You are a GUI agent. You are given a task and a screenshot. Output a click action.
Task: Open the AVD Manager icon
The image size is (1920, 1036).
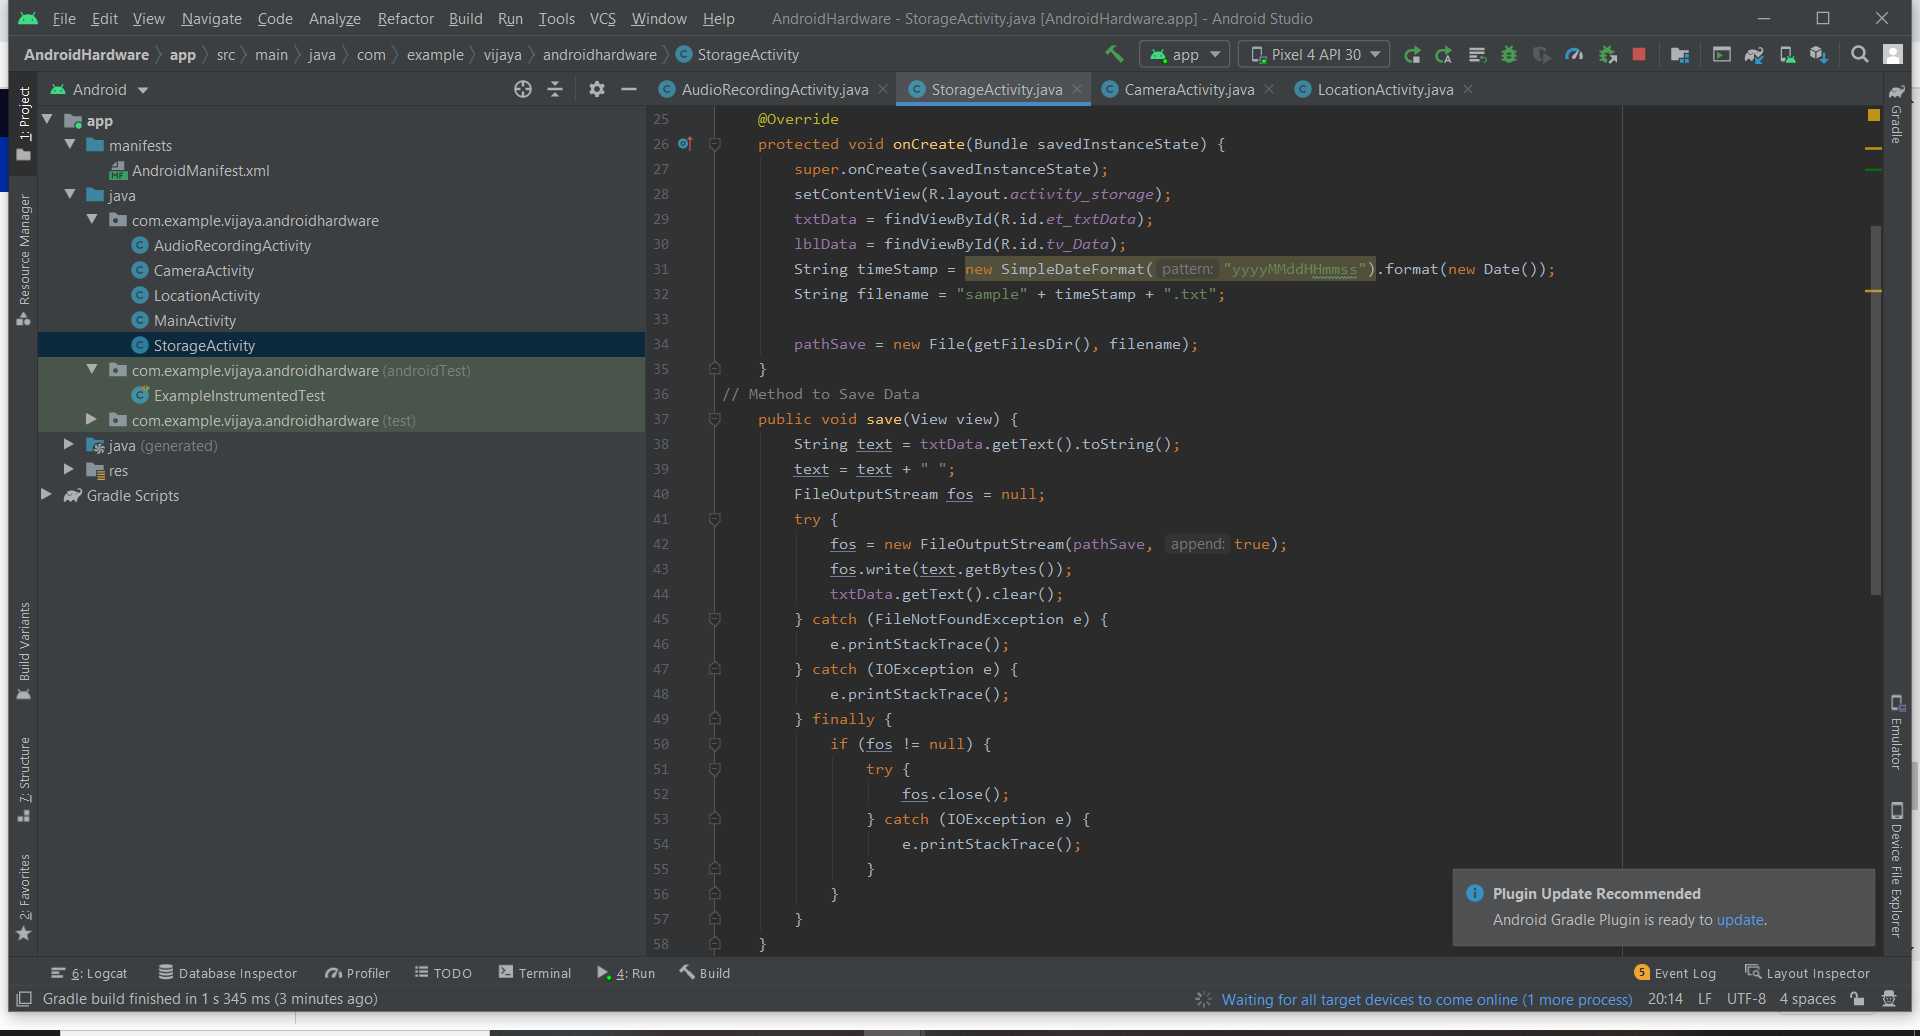click(1786, 55)
